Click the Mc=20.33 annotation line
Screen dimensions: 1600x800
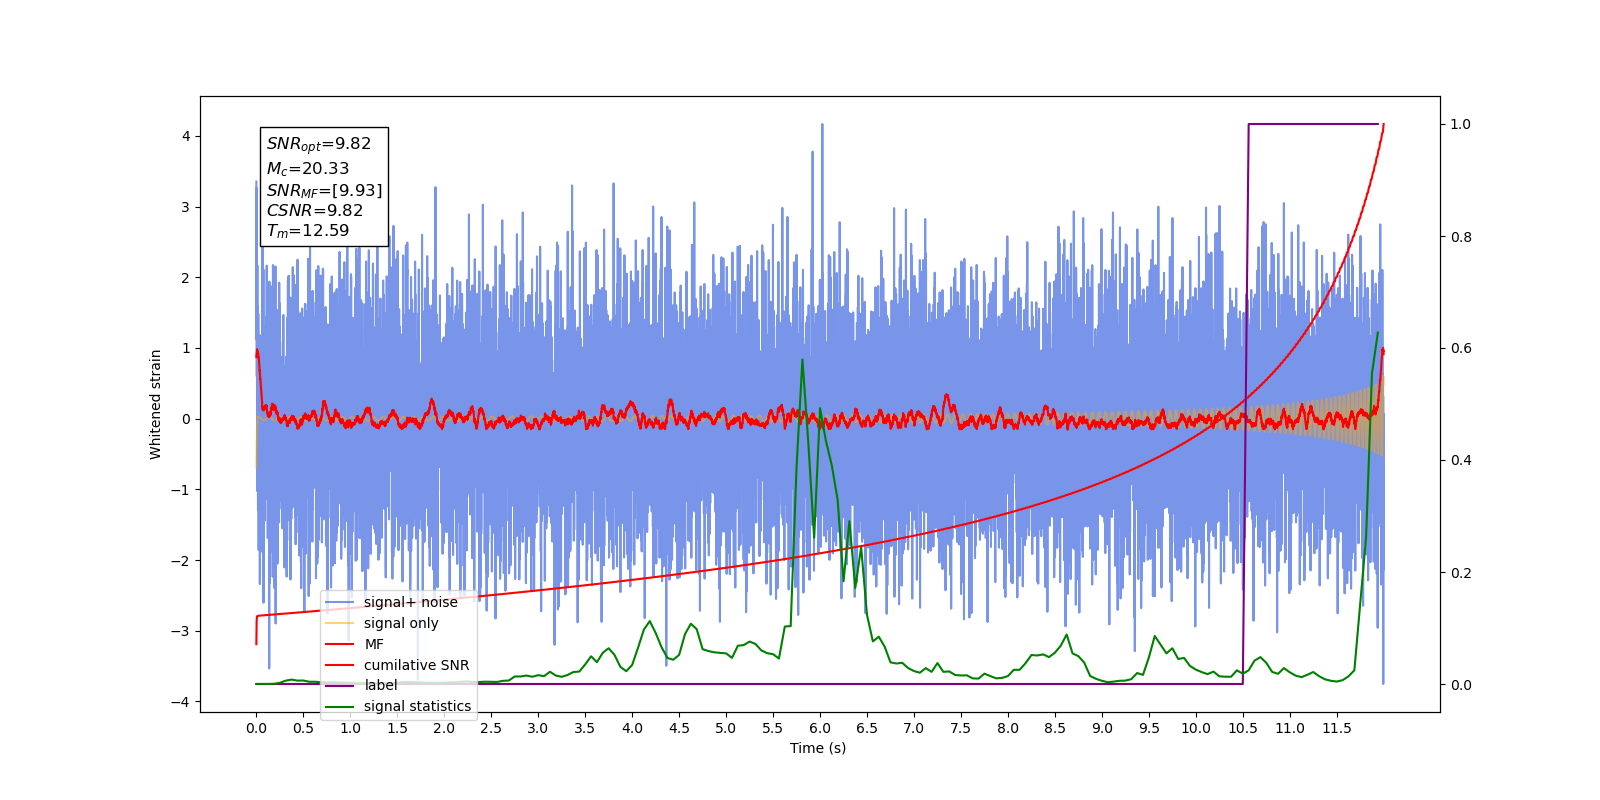coord(308,169)
